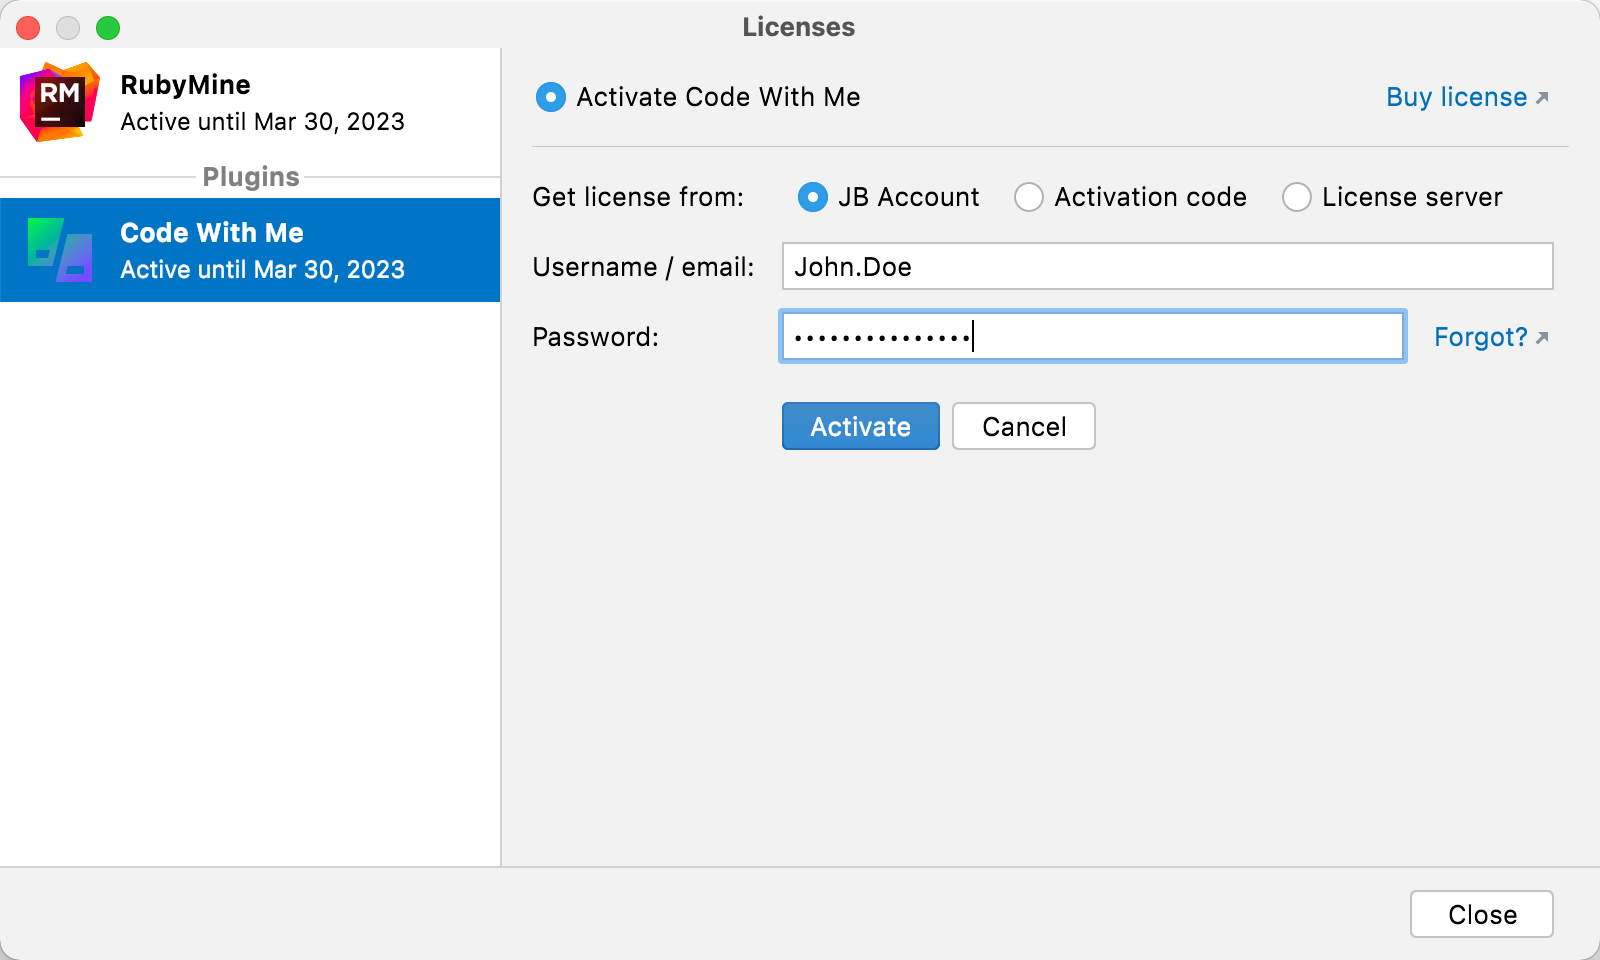Viewport: 1600px width, 960px height.
Task: Click the Plugins section header
Action: [x=250, y=177]
